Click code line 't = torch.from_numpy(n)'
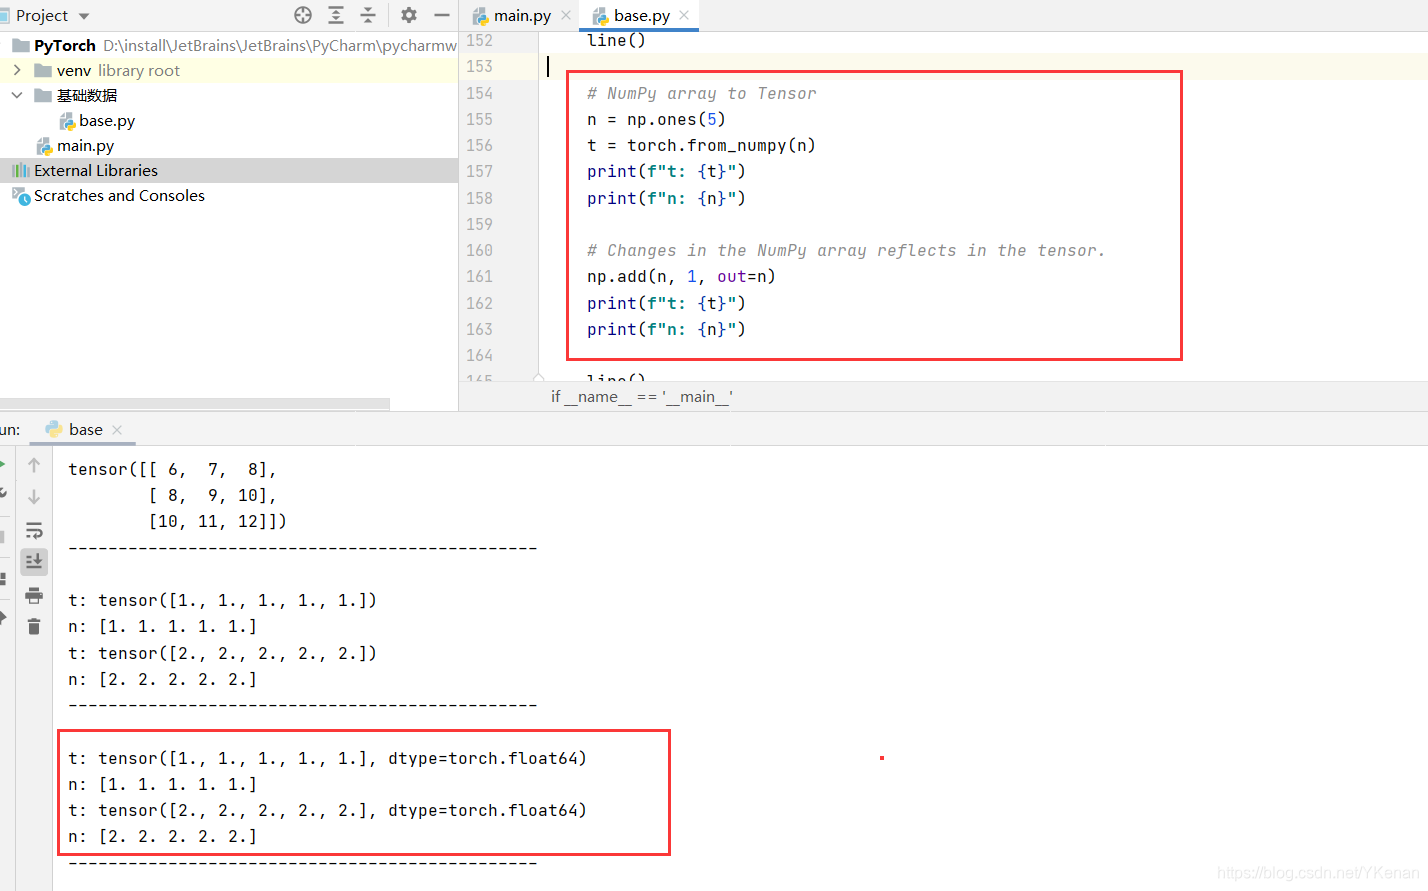 tap(701, 145)
